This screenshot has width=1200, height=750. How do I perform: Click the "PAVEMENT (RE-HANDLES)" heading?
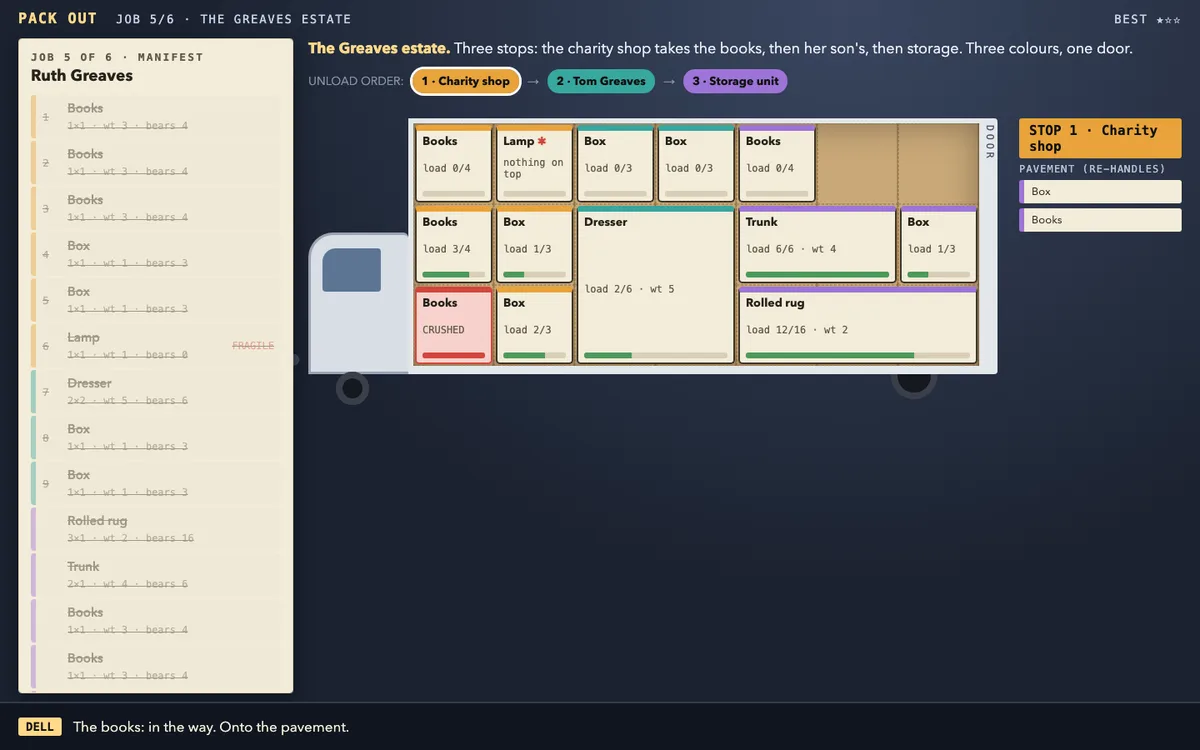1093,169
